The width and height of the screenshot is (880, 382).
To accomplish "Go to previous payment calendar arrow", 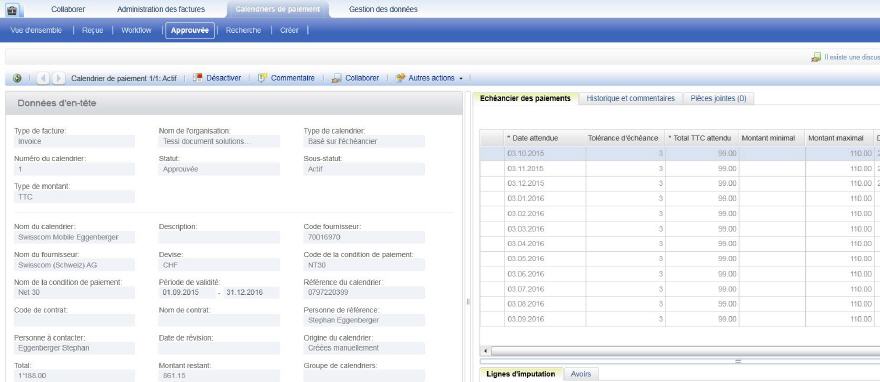I will point(44,79).
